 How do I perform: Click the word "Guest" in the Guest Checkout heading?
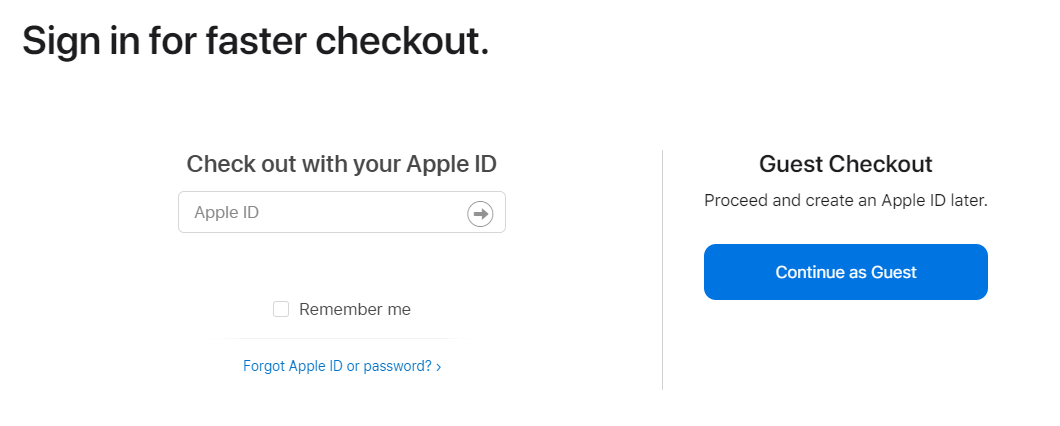[792, 164]
